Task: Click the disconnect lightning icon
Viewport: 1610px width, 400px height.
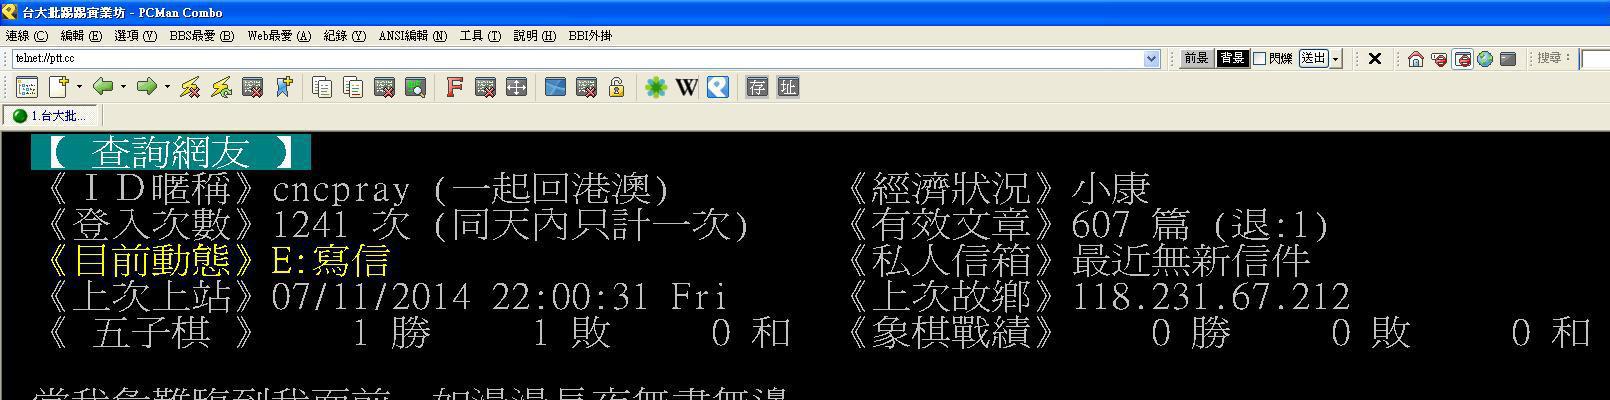Action: coord(190,87)
